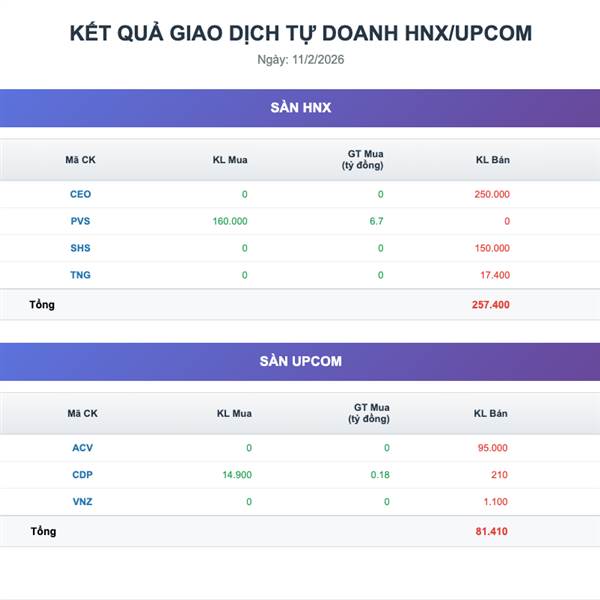This screenshot has width=600, height=600.
Task: Click the CEO stock code link
Action: click(x=80, y=194)
